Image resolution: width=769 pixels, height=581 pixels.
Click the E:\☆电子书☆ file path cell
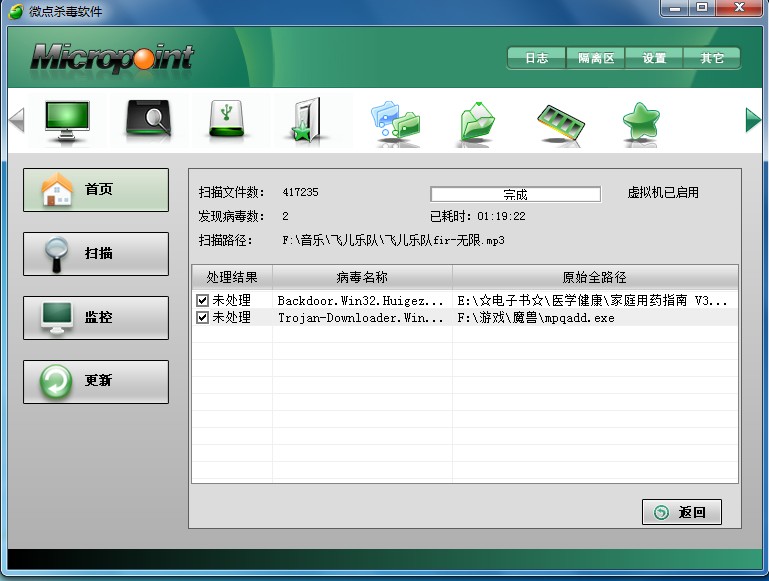pos(592,301)
